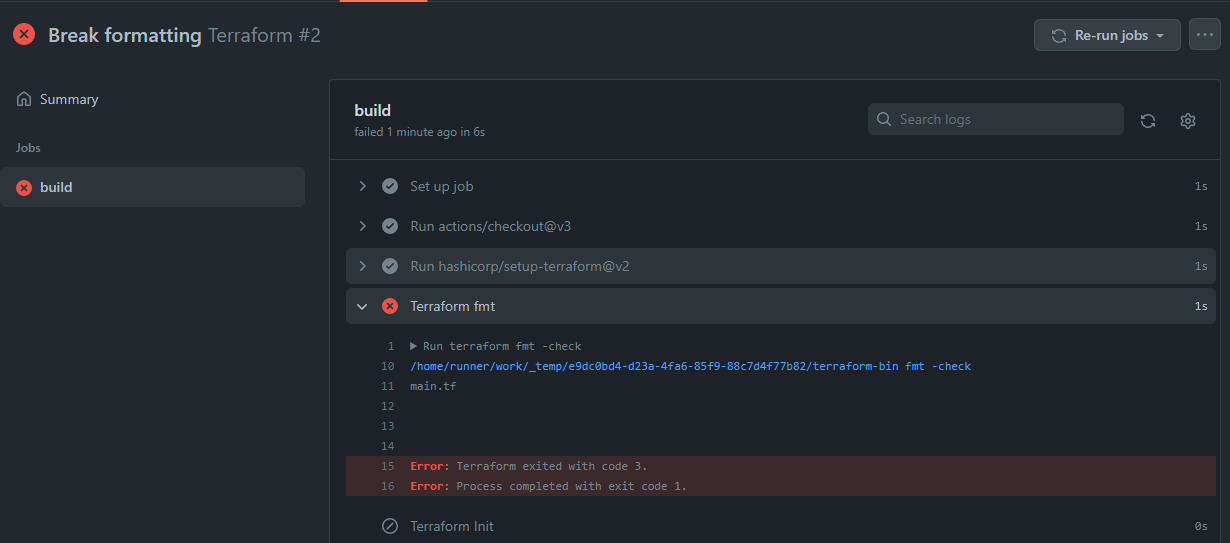Click the green check icon for Set up job
The image size is (1230, 543).
(390, 186)
